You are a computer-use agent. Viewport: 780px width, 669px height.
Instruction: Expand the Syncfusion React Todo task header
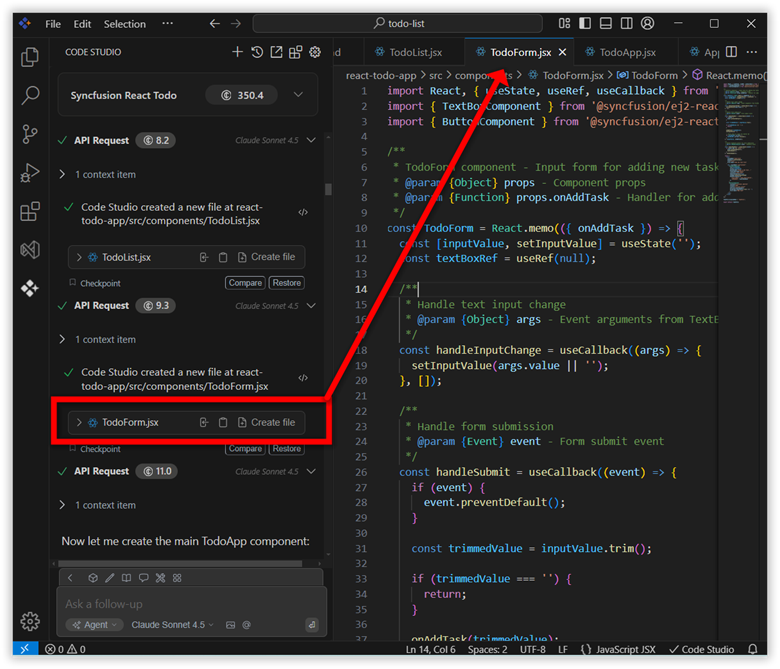(298, 95)
